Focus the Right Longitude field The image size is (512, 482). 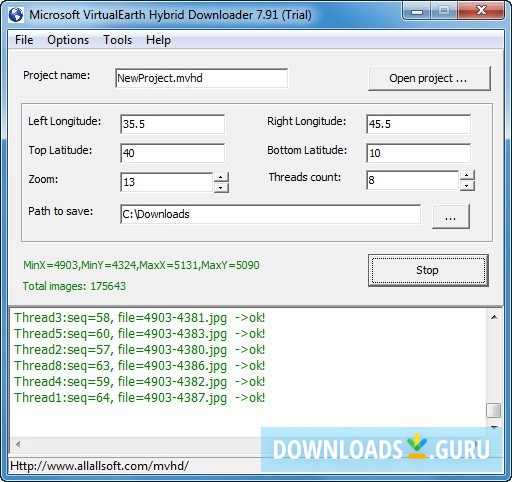coord(418,124)
